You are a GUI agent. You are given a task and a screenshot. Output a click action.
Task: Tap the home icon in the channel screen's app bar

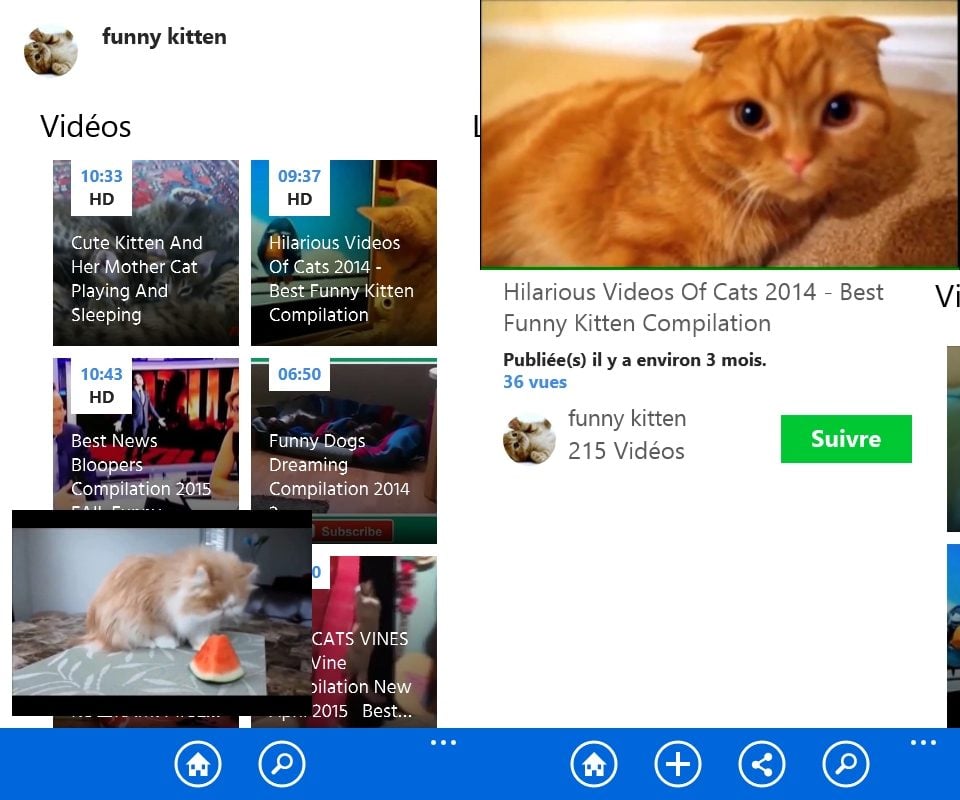coord(198,765)
